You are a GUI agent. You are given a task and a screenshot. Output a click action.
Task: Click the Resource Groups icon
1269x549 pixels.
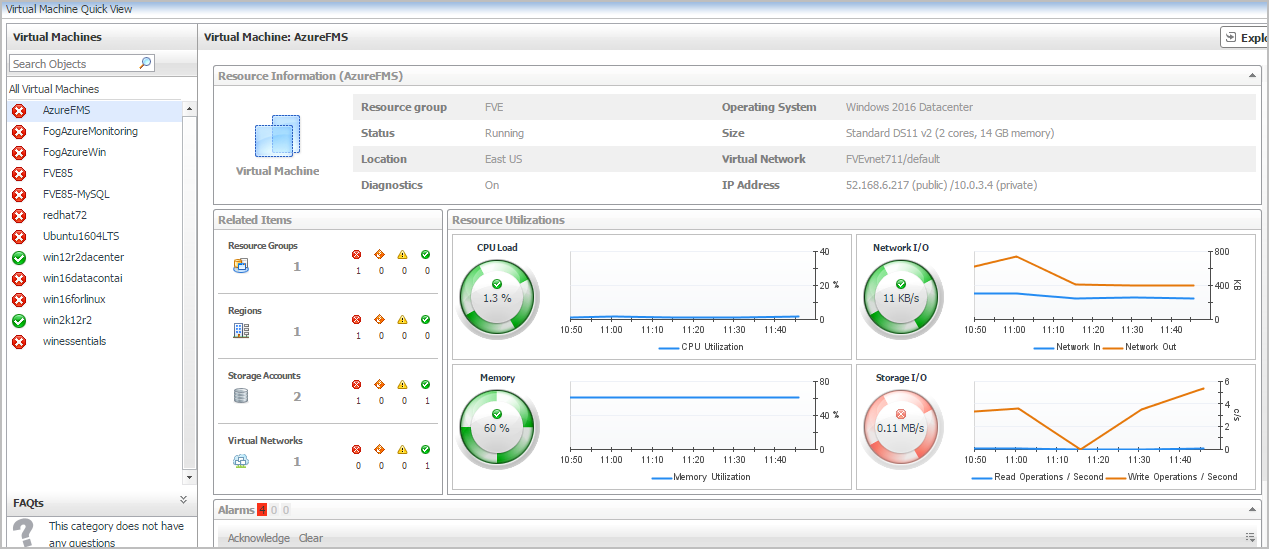click(x=240, y=266)
